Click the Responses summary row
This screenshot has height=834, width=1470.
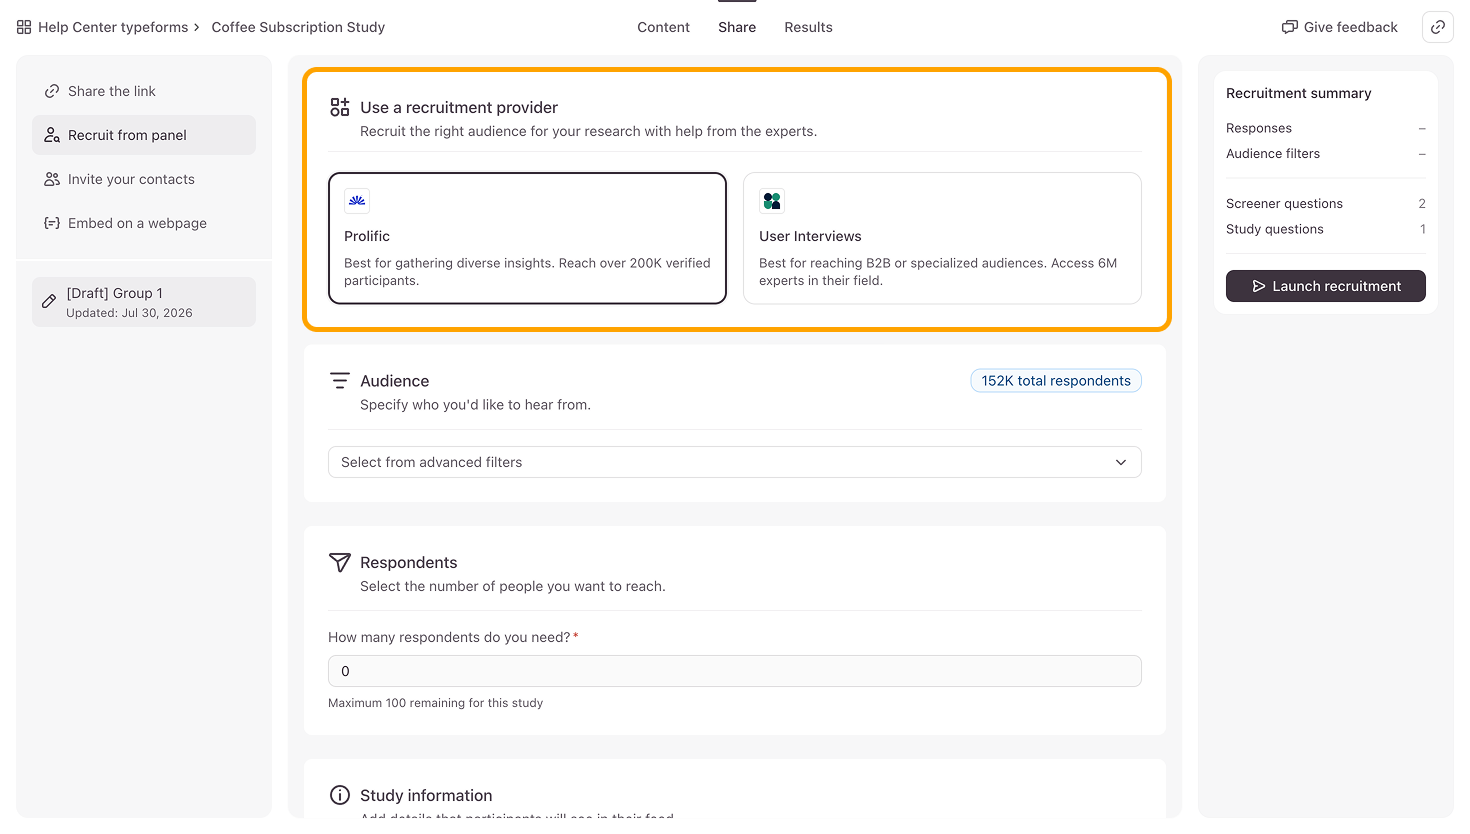pos(1326,128)
